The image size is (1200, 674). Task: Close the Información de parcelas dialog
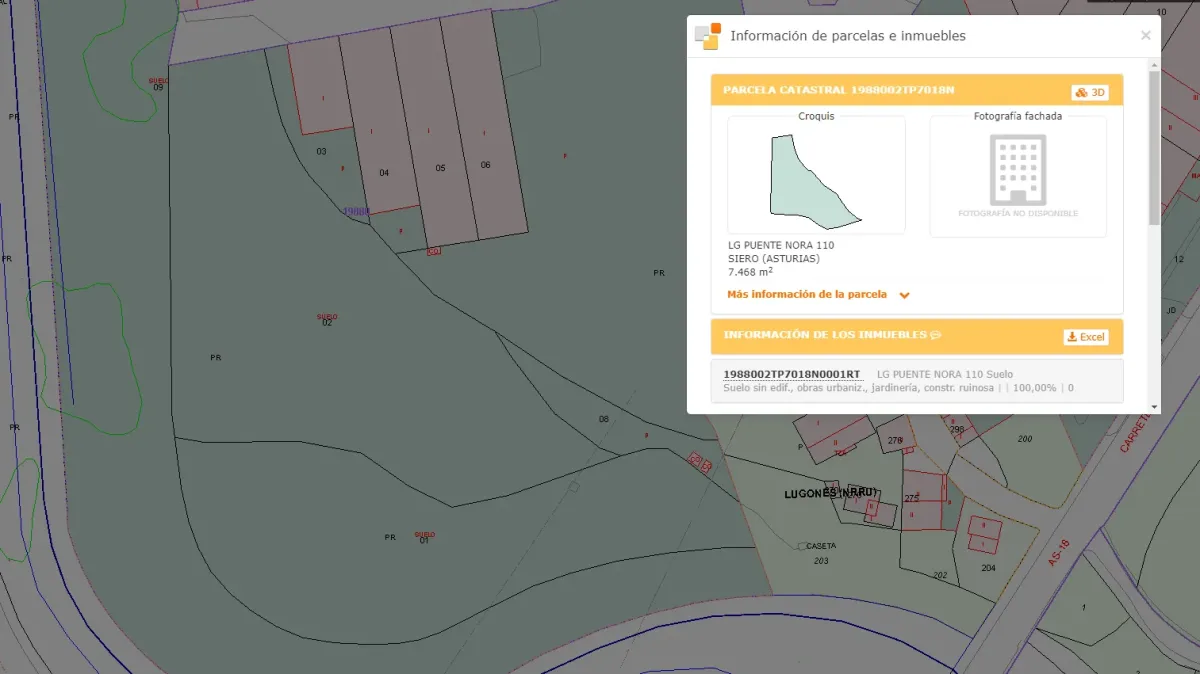1145,36
